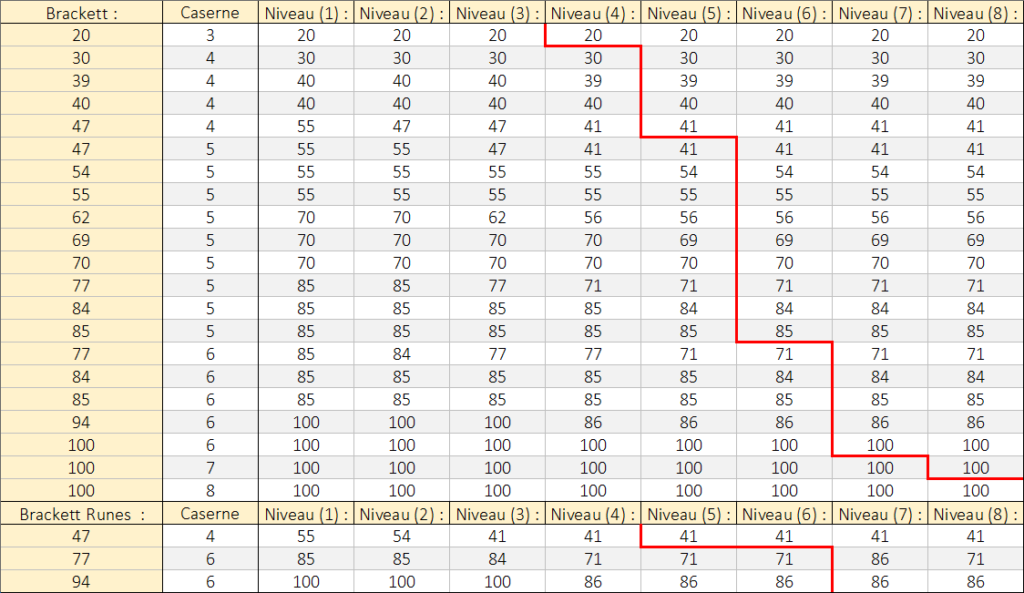Click the 54 cell in Niveau (2) column
1024x593 pixels.
tap(401, 536)
